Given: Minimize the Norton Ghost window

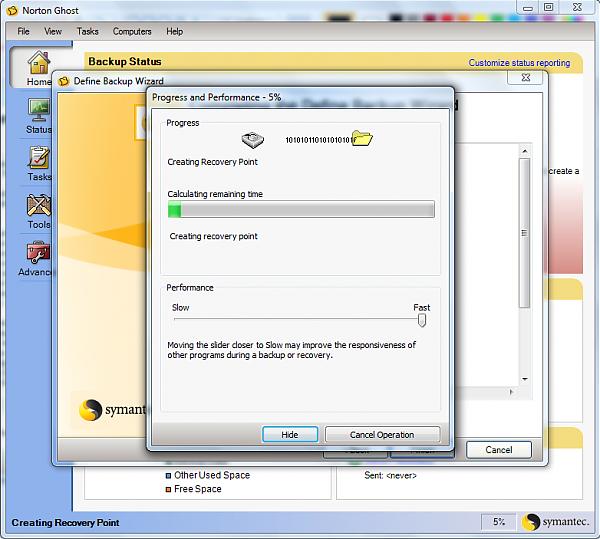Looking at the screenshot, I should (x=528, y=8).
